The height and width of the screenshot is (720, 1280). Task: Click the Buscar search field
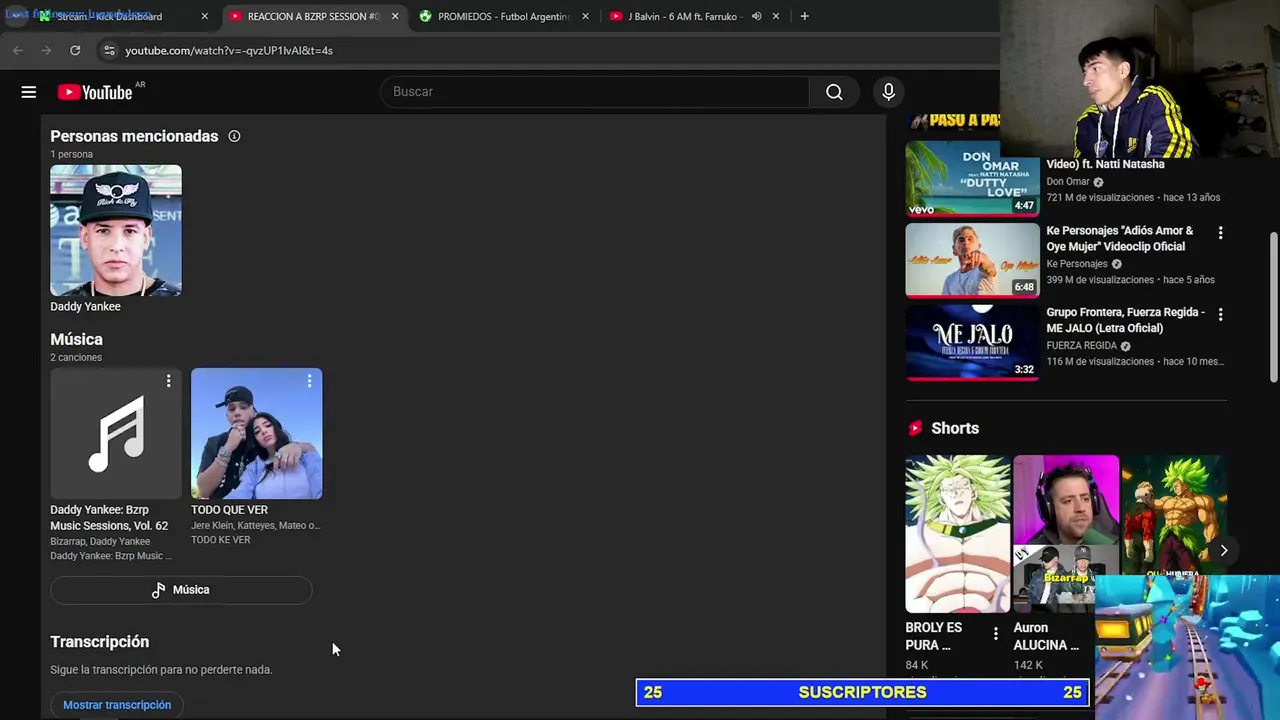tap(595, 92)
